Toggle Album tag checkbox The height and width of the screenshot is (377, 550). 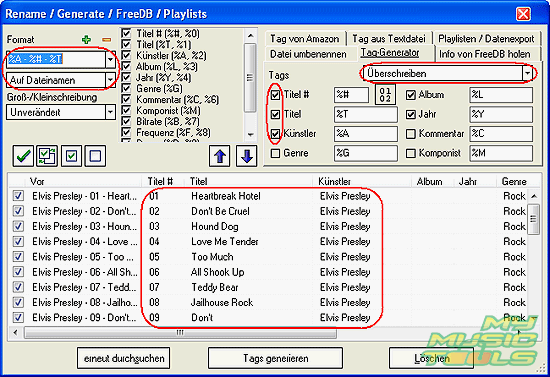[x=411, y=95]
